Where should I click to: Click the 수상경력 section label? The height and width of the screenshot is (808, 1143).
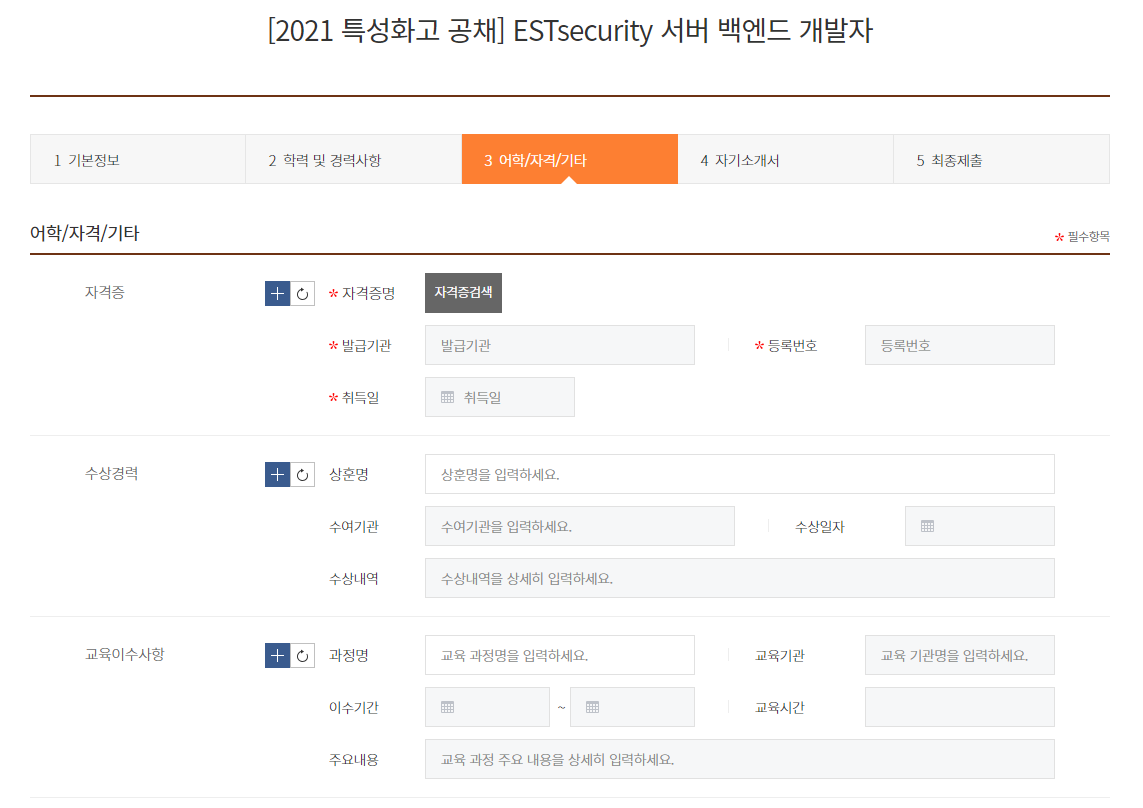(112, 473)
